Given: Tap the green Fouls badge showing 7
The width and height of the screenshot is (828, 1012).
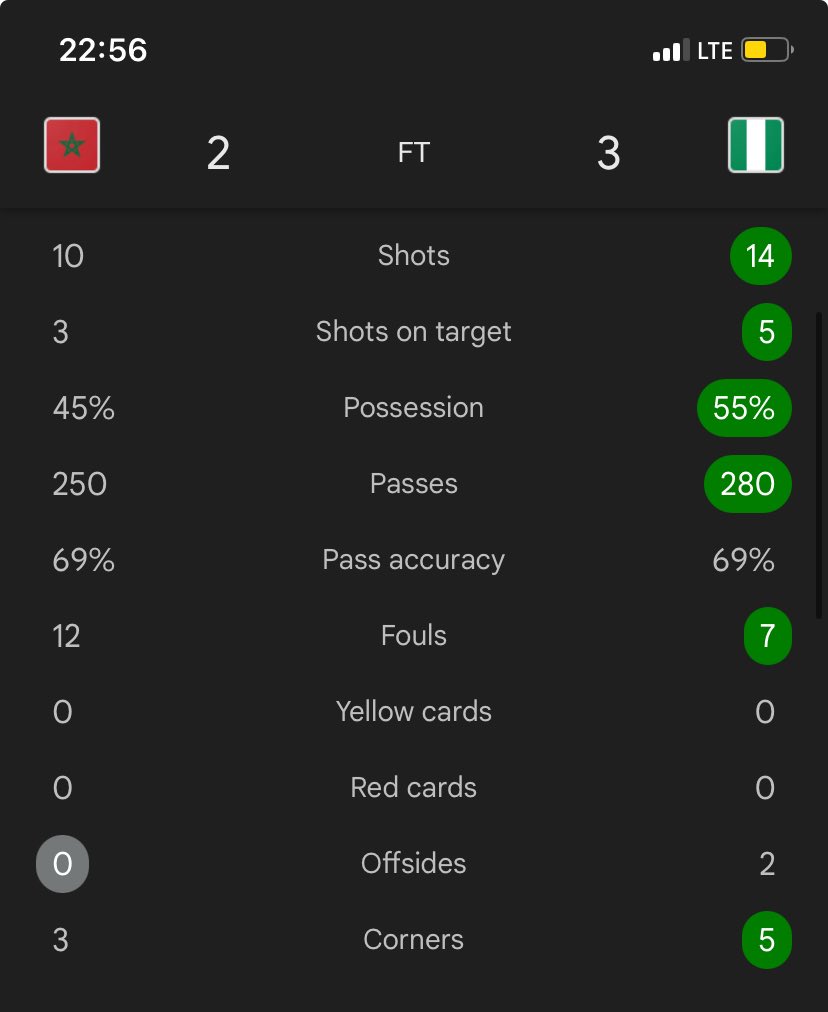Looking at the screenshot, I should (768, 636).
